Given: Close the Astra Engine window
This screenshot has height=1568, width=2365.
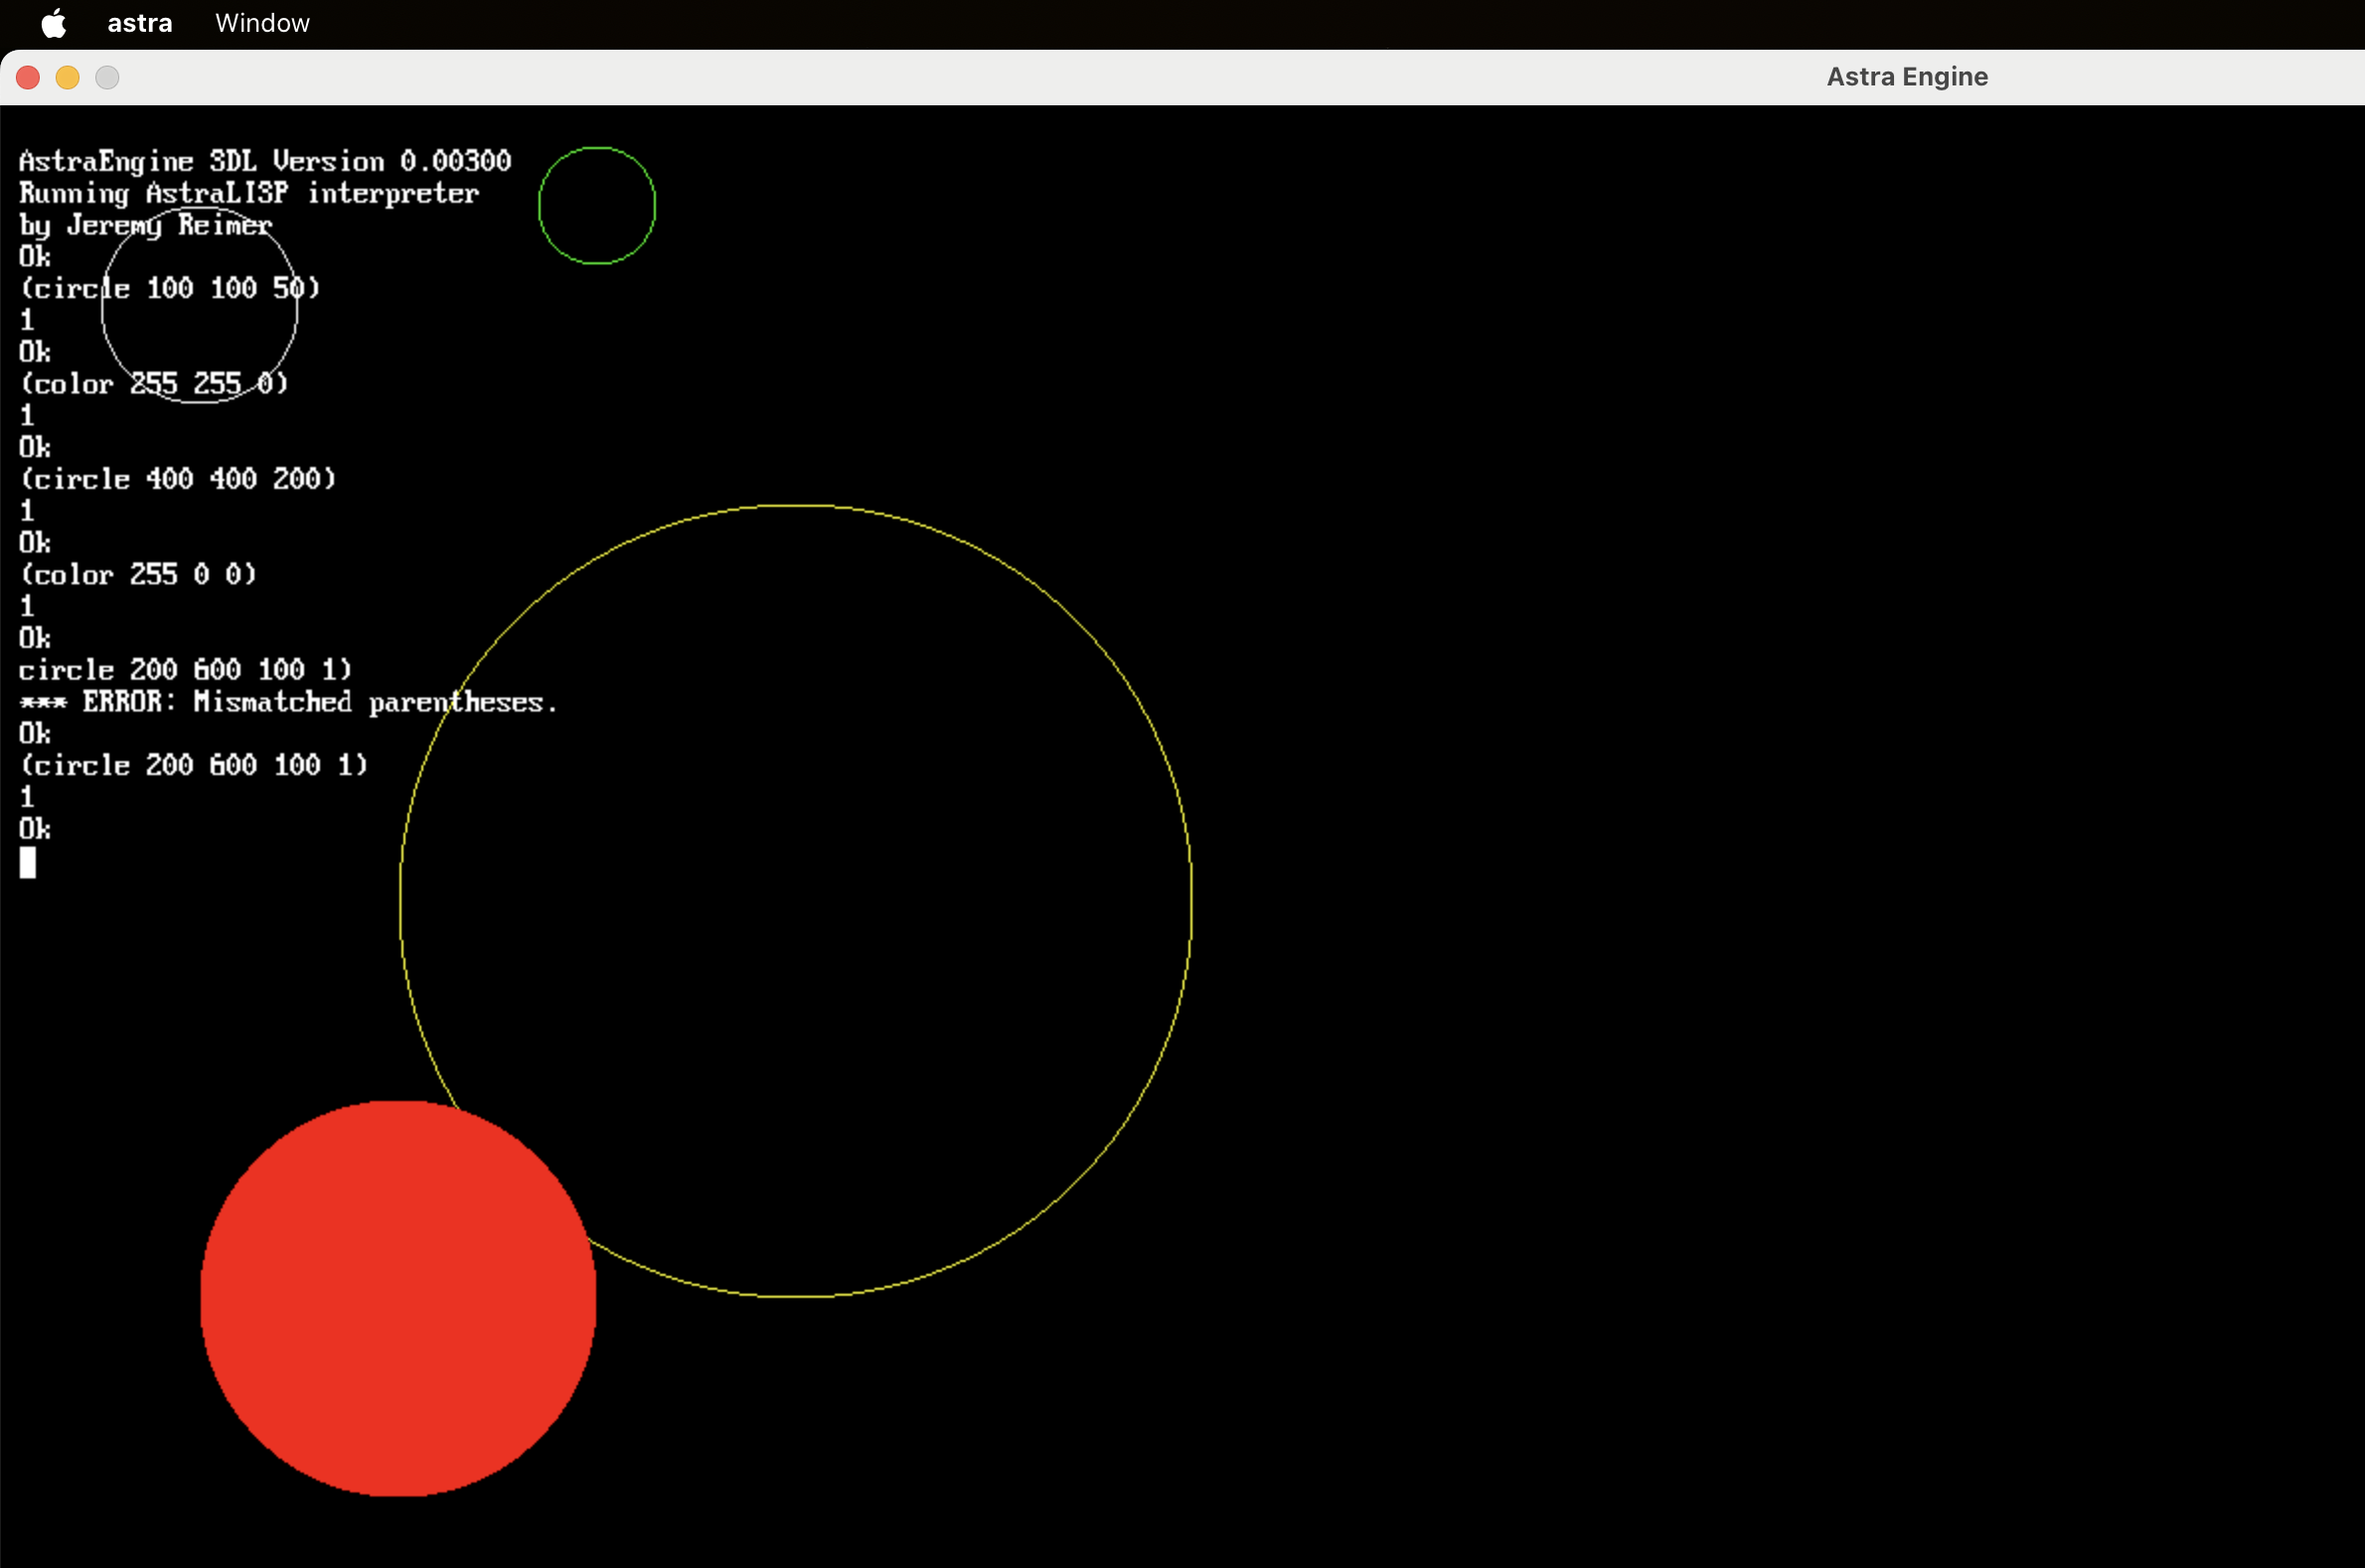Looking at the screenshot, I should 28,77.
